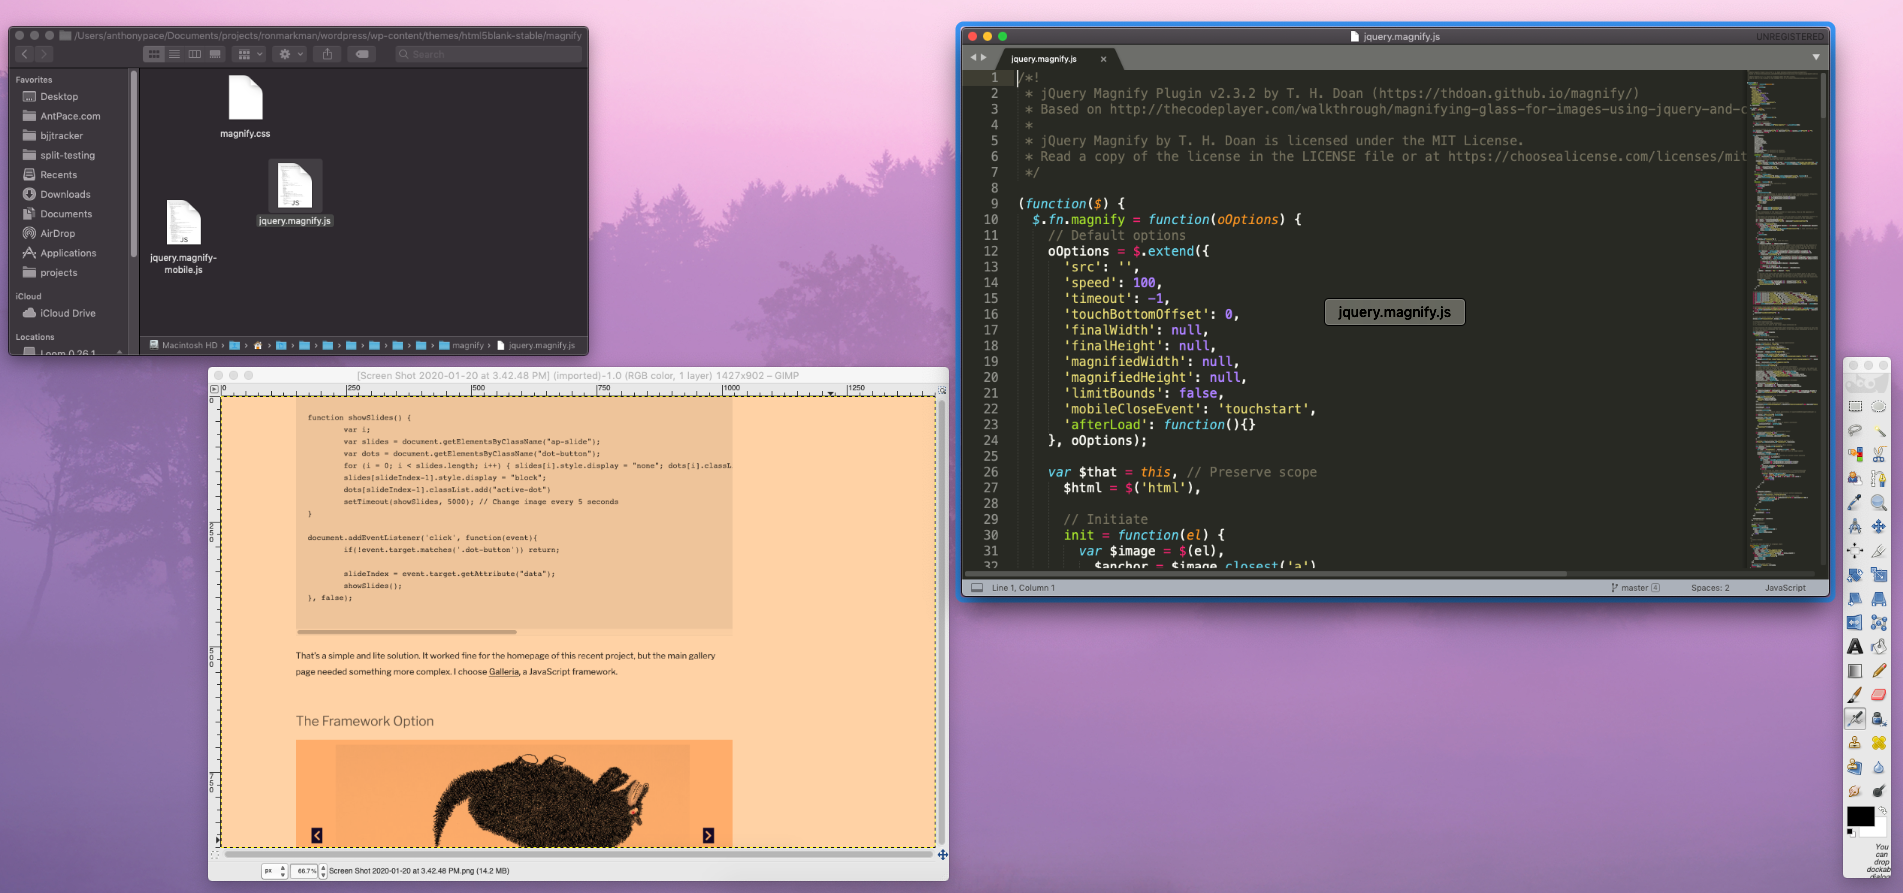Screen dimensions: 1903x893
Task: Select the Pencil tool in toolbox
Action: (x=1879, y=670)
